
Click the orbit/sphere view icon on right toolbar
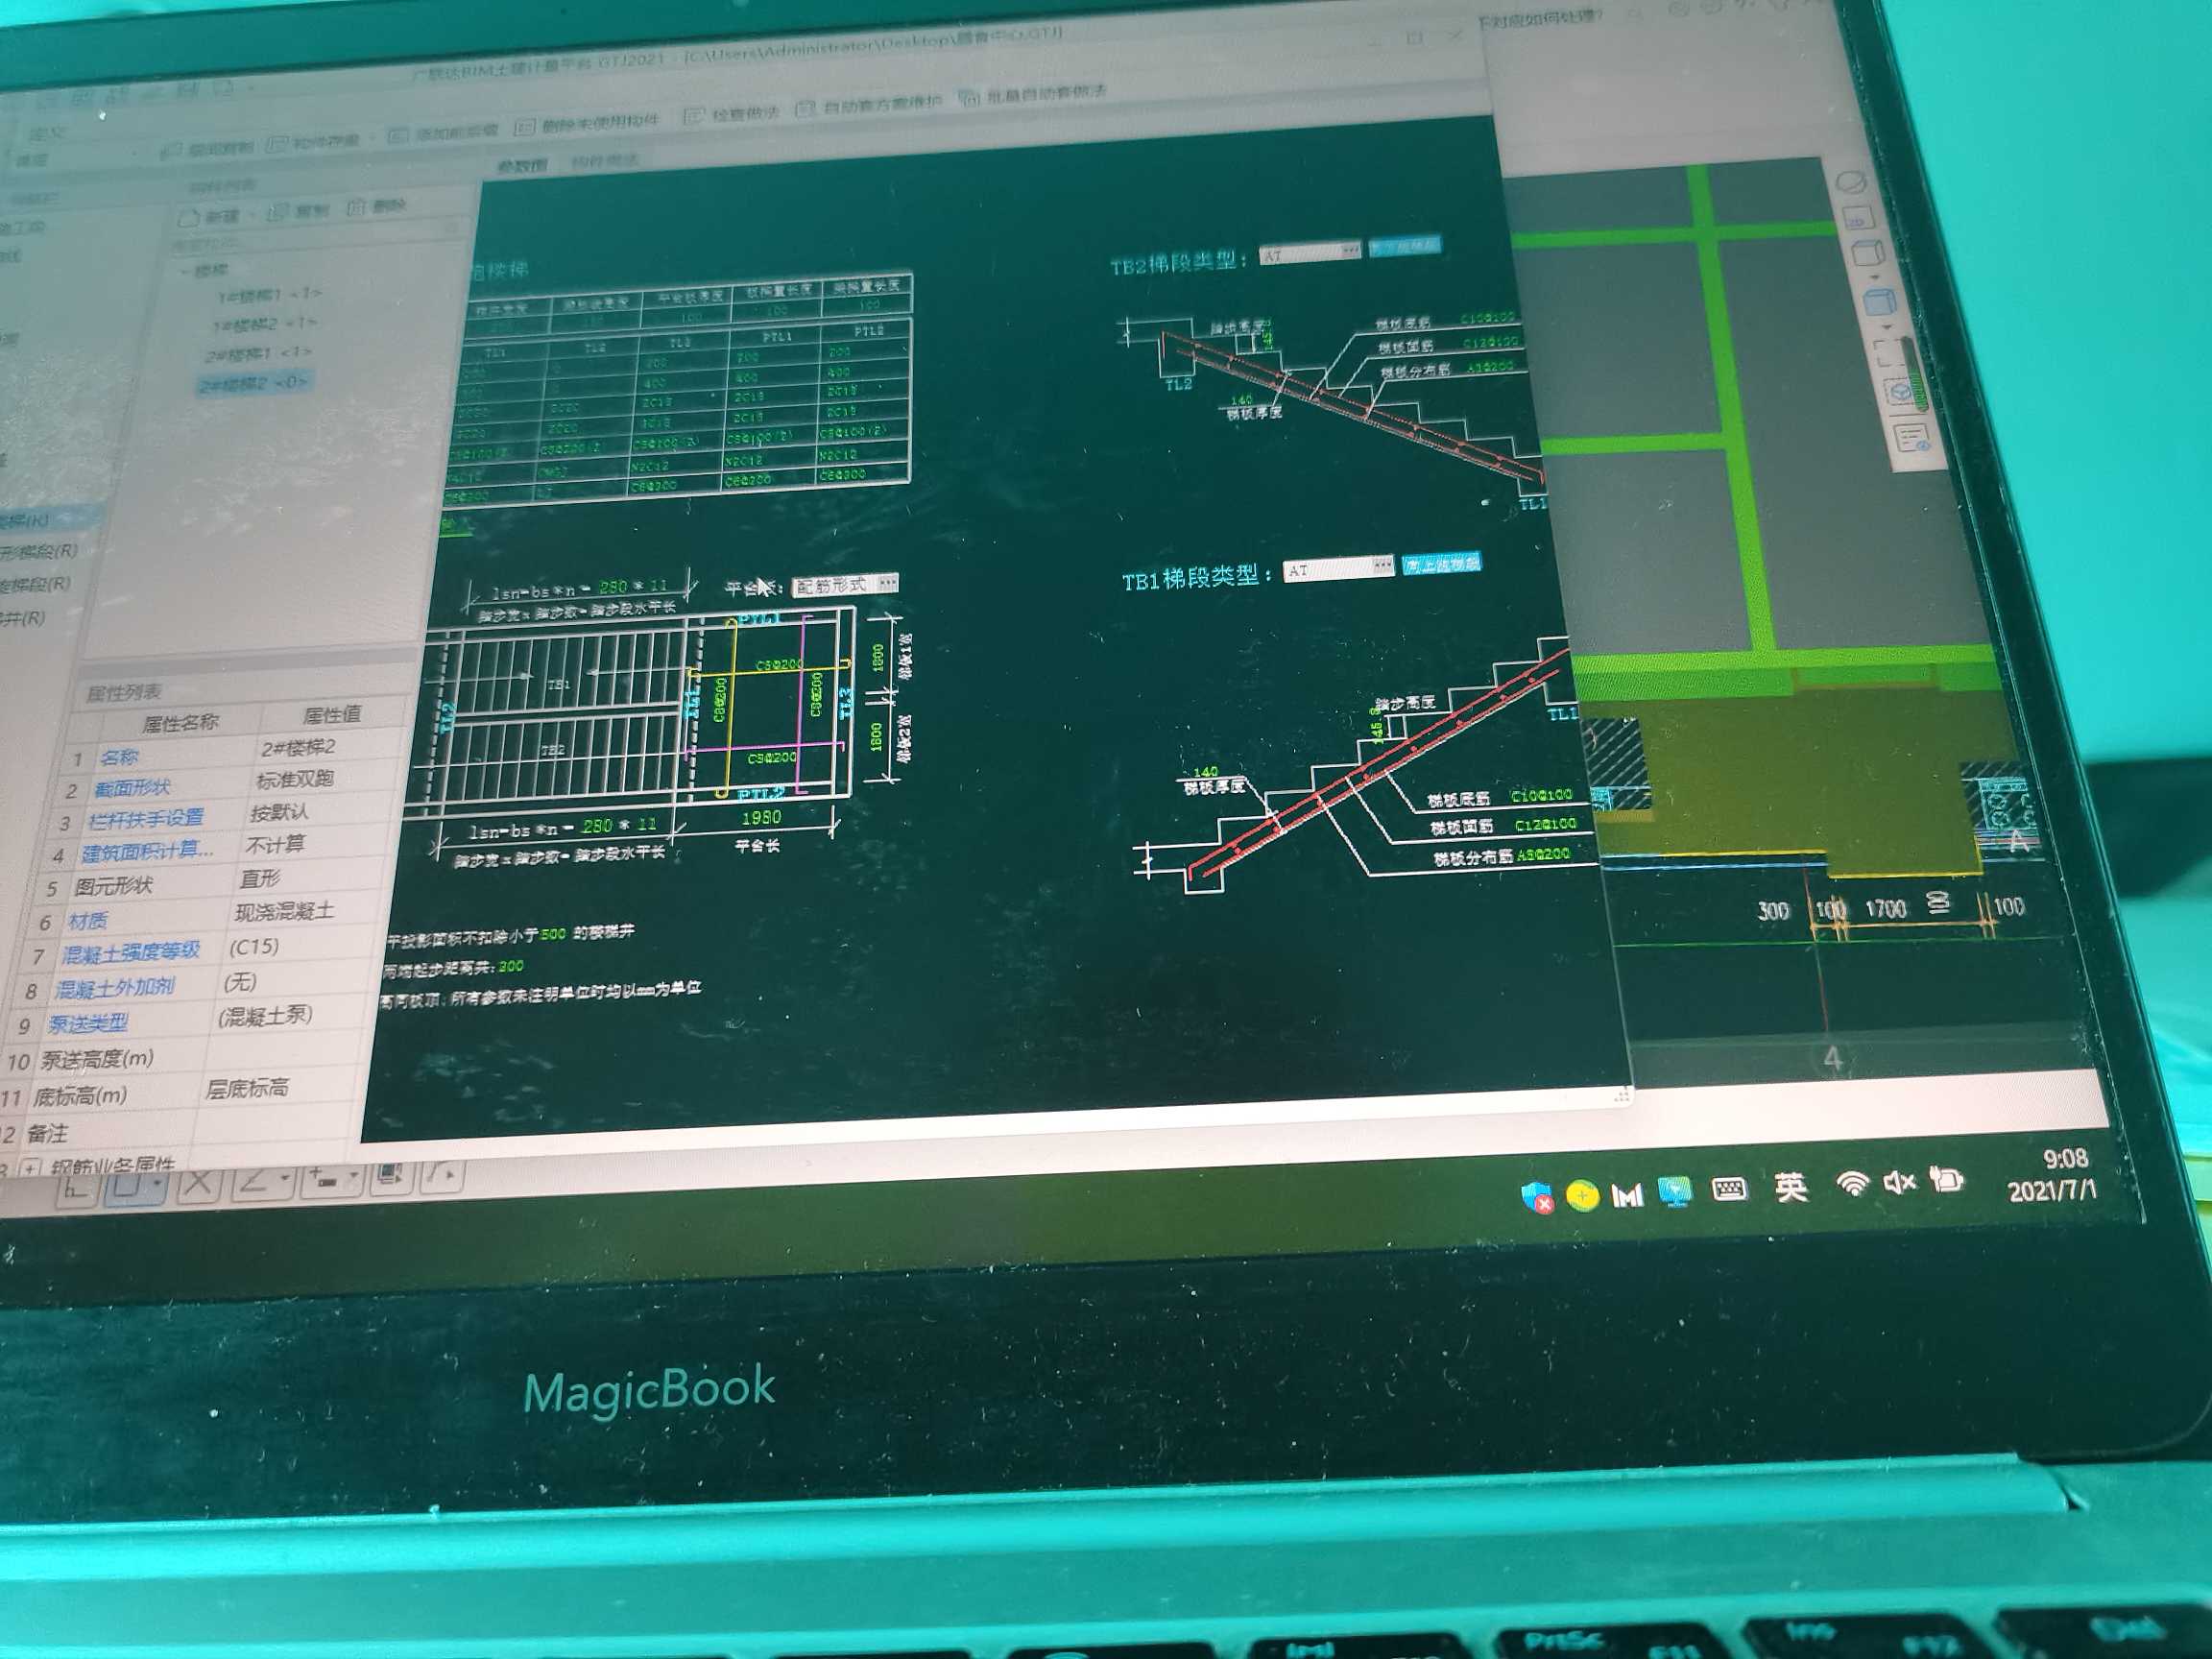(x=1852, y=183)
